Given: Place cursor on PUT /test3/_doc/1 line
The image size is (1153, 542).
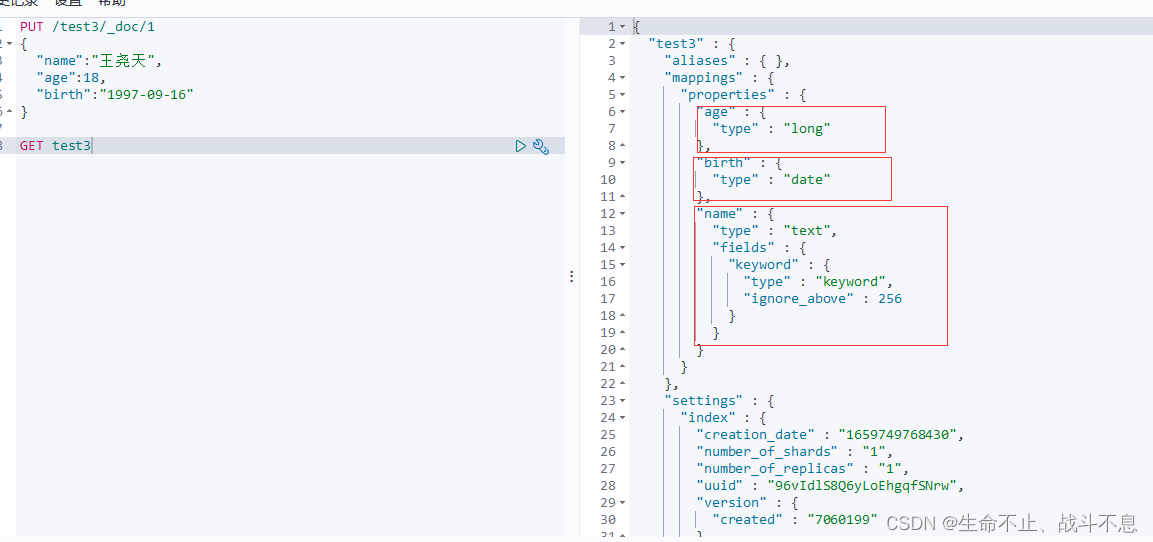Looking at the screenshot, I should [x=88, y=27].
